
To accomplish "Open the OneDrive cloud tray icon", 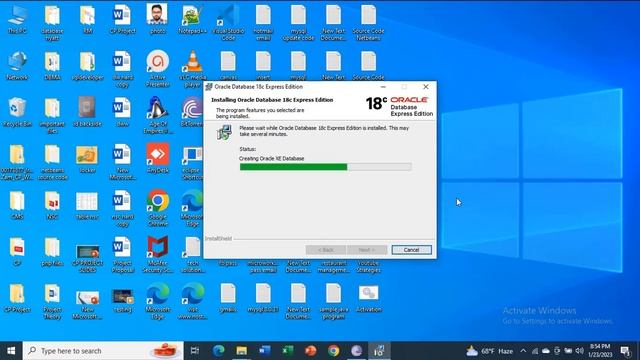I will (546, 351).
